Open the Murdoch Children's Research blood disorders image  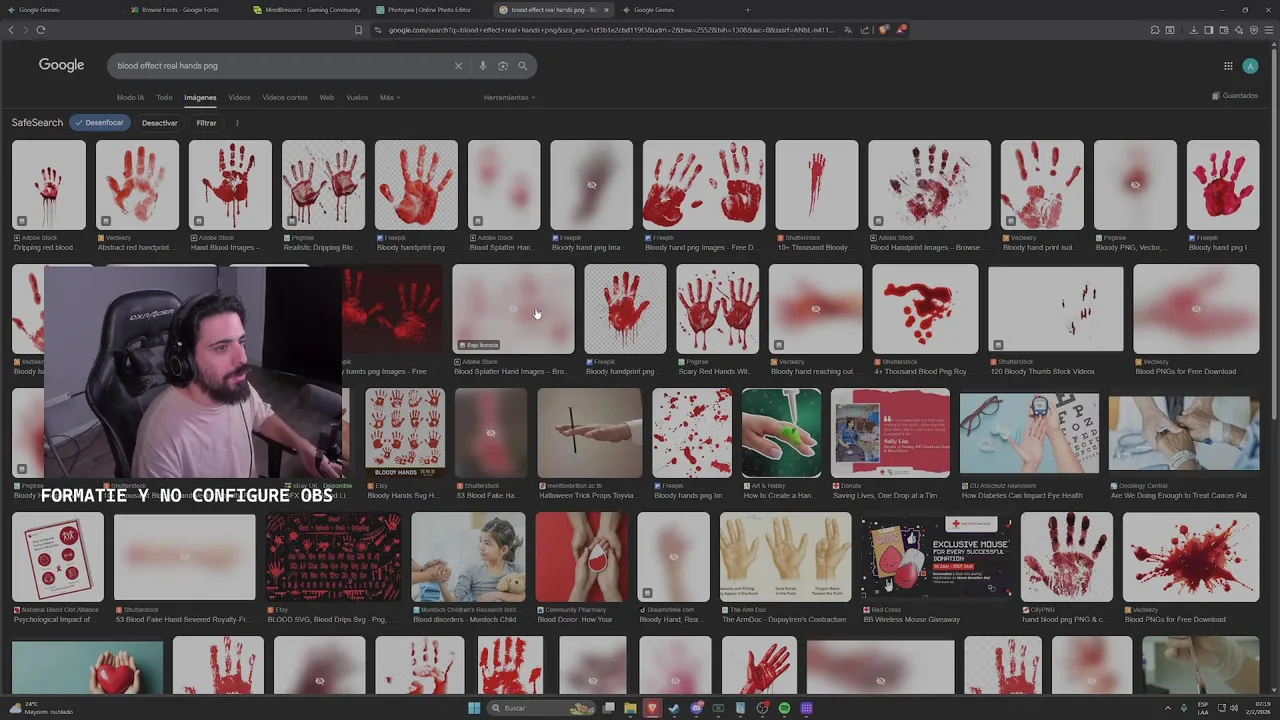click(x=468, y=557)
